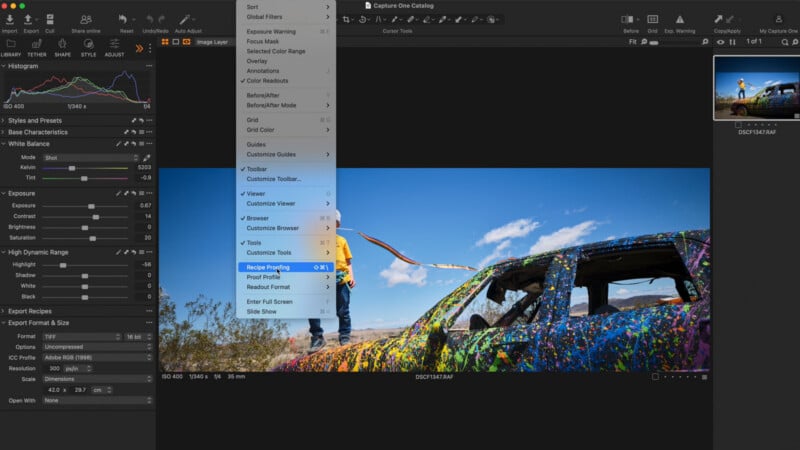This screenshot has height=450, width=800.
Task: Open the Grid Color submenu
Action: pos(286,130)
